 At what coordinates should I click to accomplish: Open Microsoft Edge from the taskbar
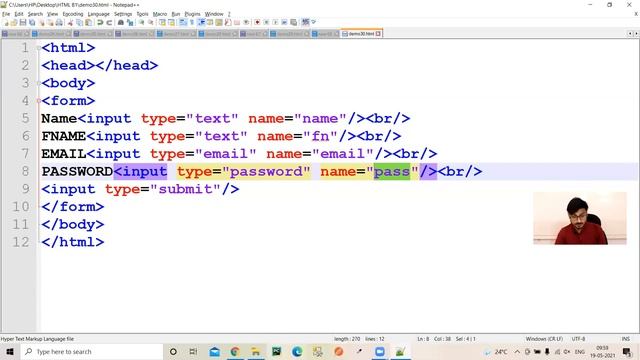click(297, 351)
